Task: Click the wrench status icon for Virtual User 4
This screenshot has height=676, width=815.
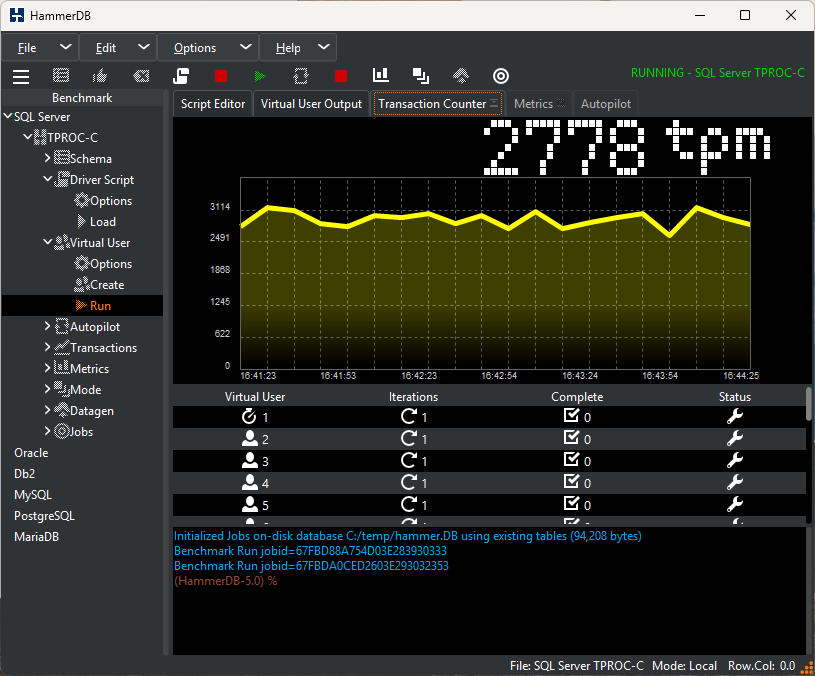Action: tap(734, 482)
